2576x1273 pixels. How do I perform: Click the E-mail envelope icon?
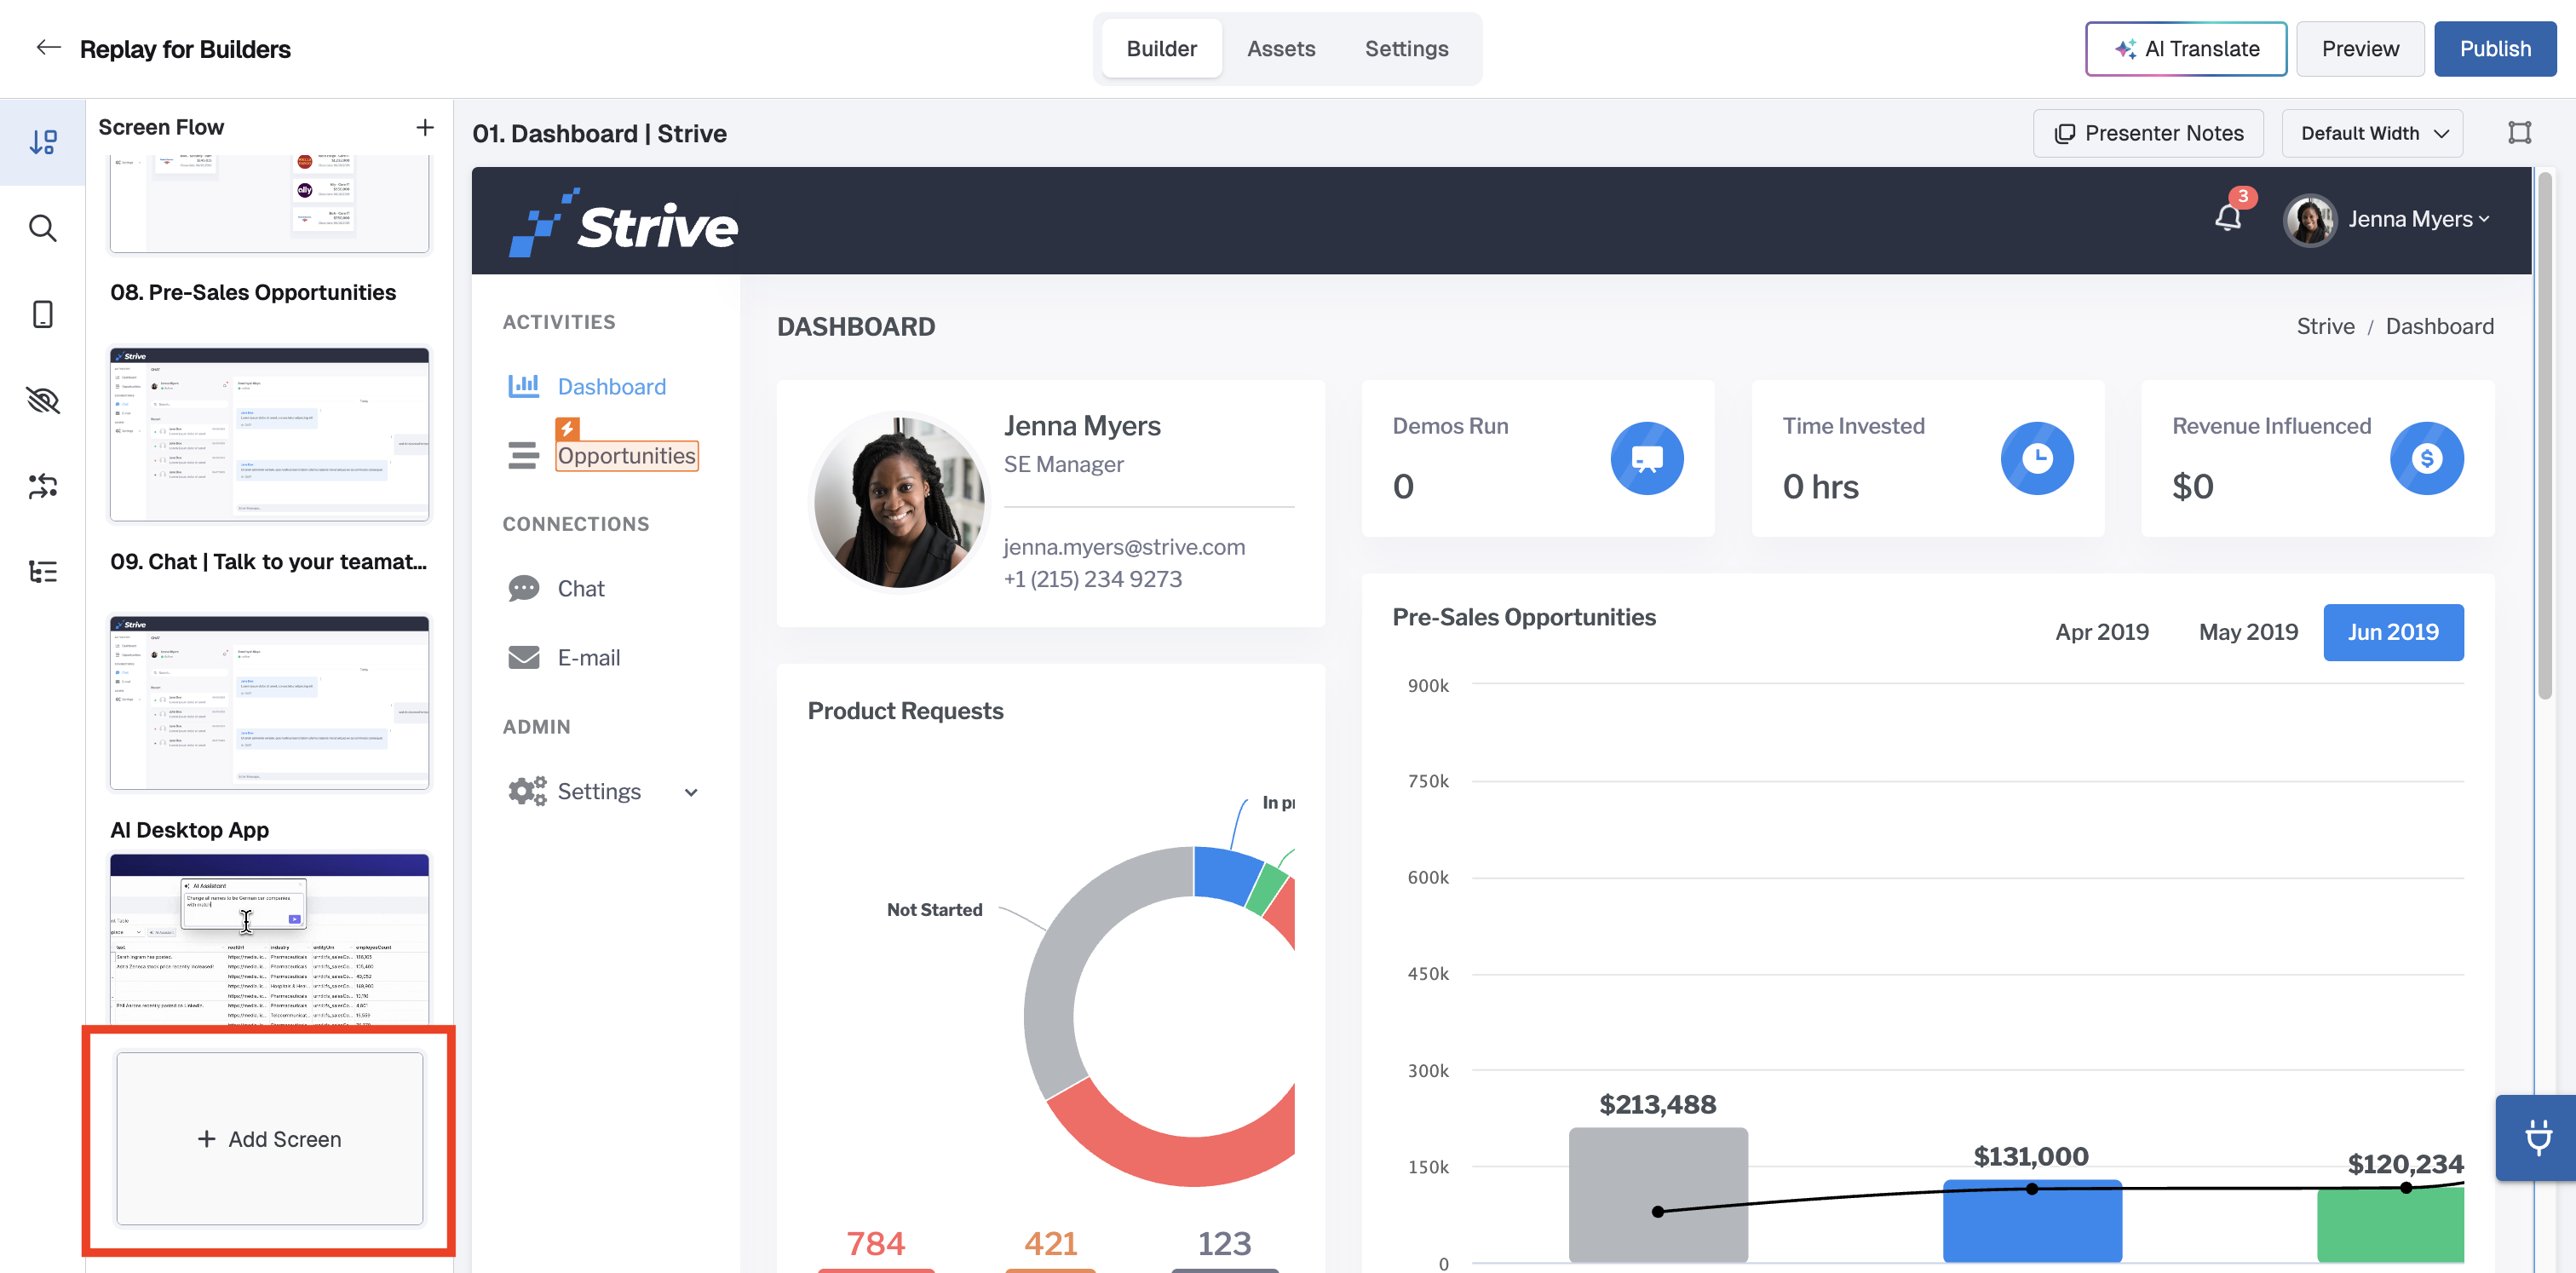pos(524,657)
